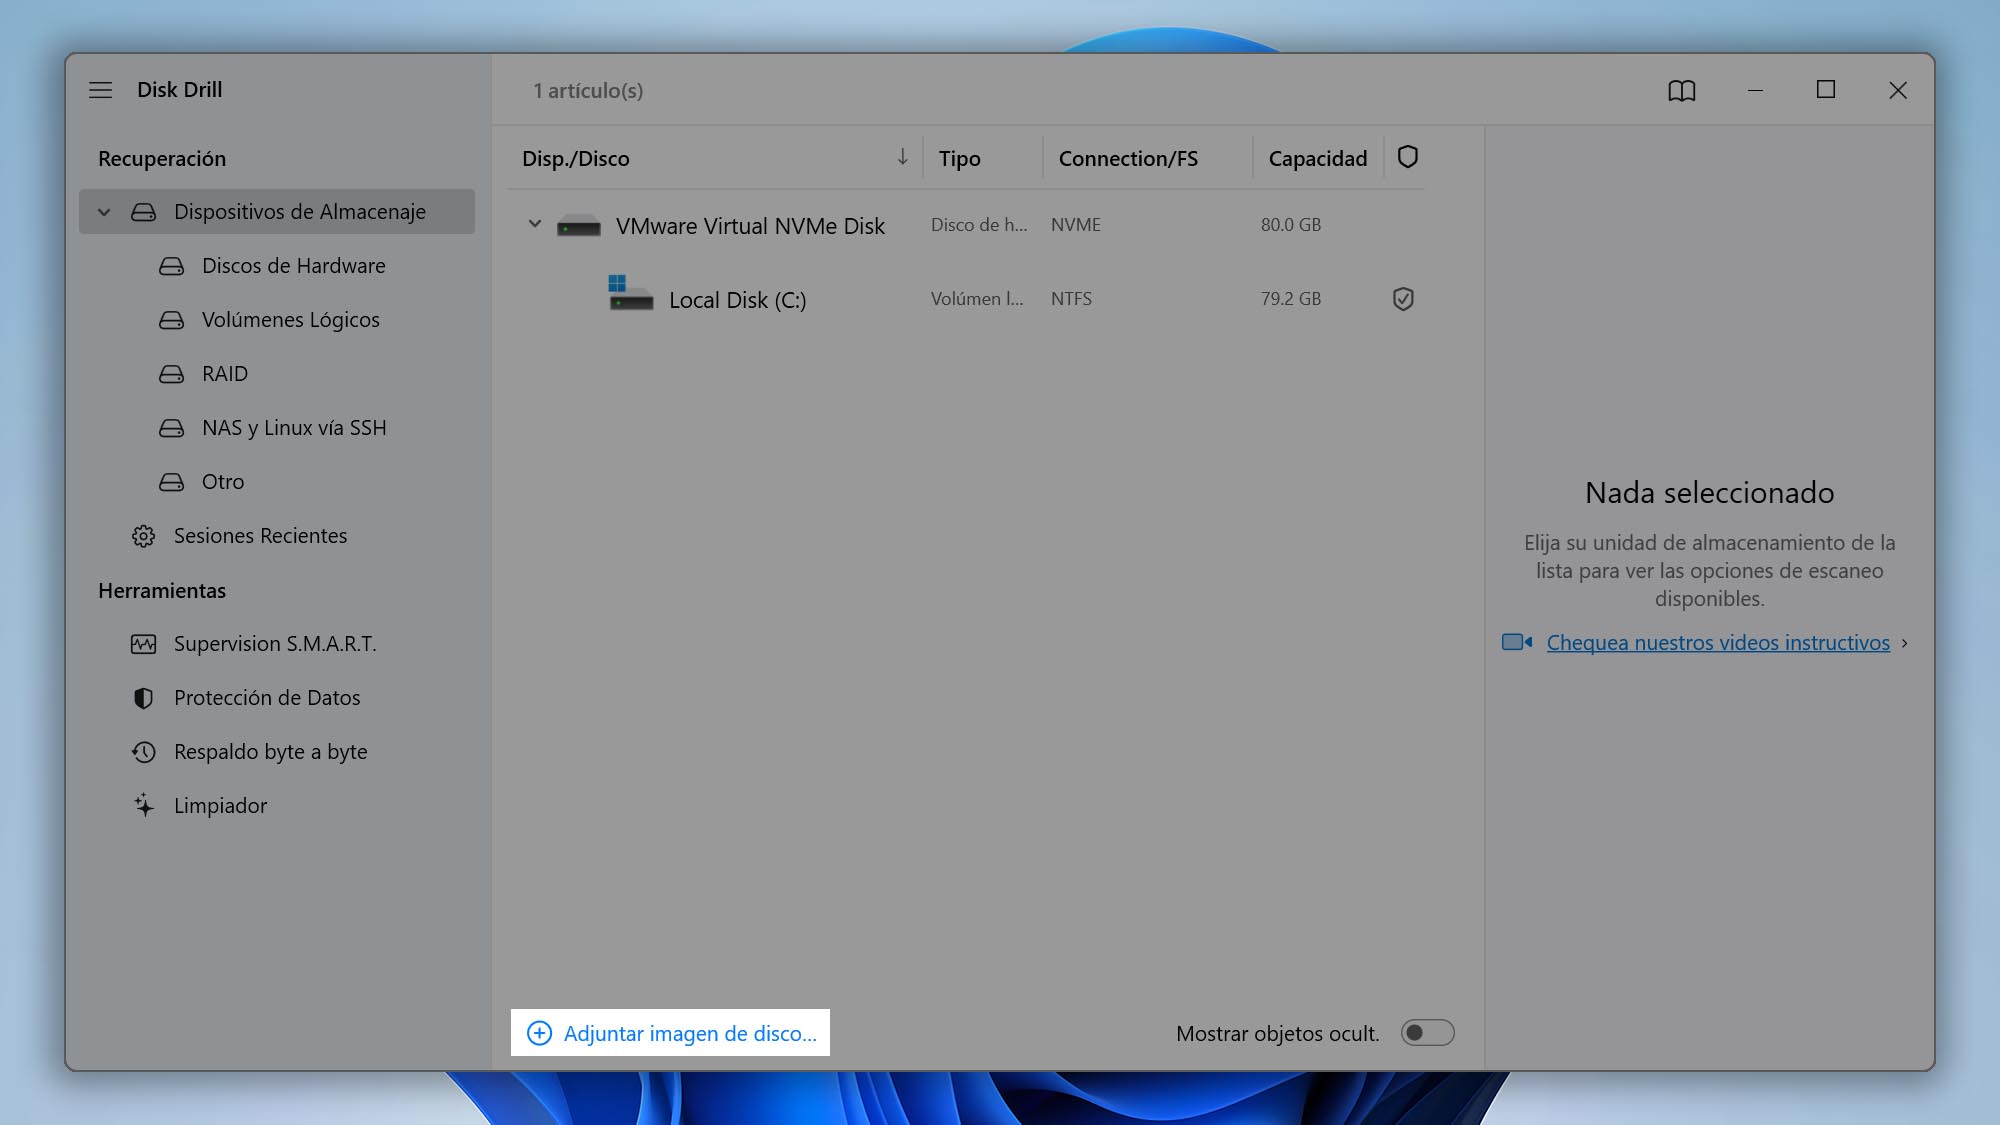Image resolution: width=2000 pixels, height=1125 pixels.
Task: Click the Recuperación section heading
Action: coord(162,159)
